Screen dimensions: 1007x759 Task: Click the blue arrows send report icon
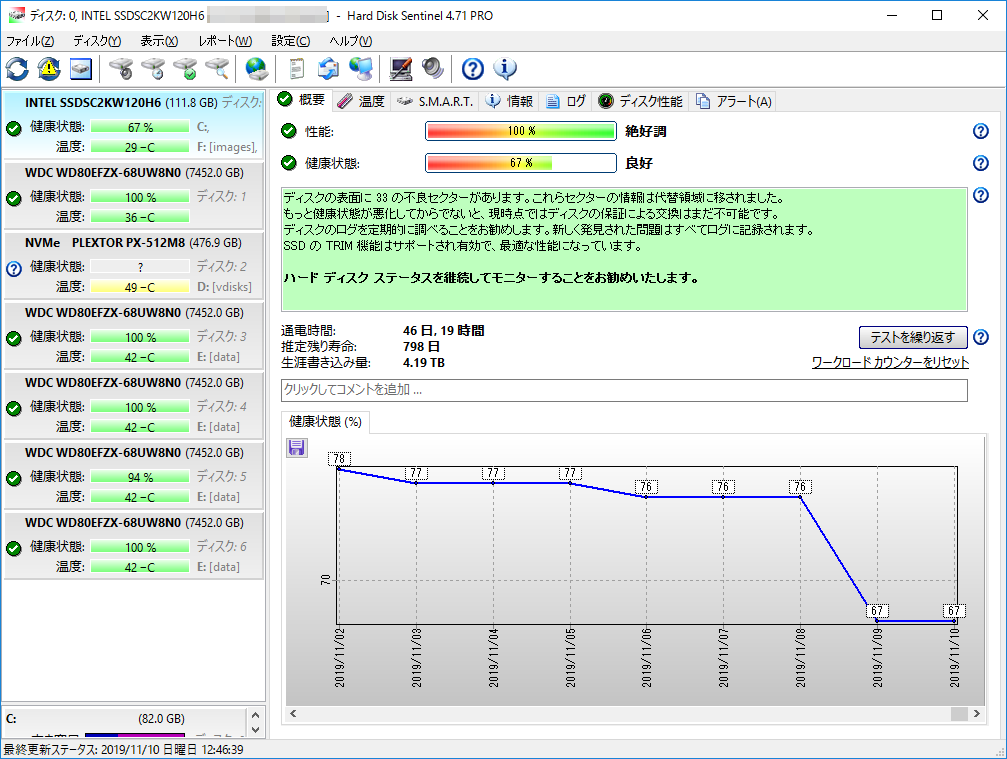pos(328,69)
